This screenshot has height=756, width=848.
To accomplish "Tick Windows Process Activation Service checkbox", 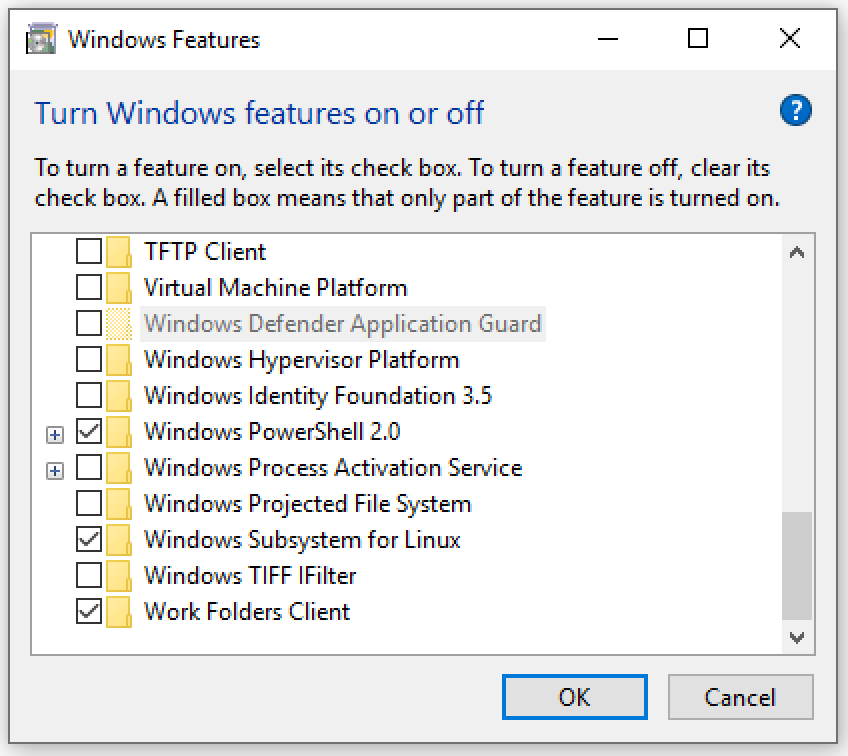I will pos(89,467).
